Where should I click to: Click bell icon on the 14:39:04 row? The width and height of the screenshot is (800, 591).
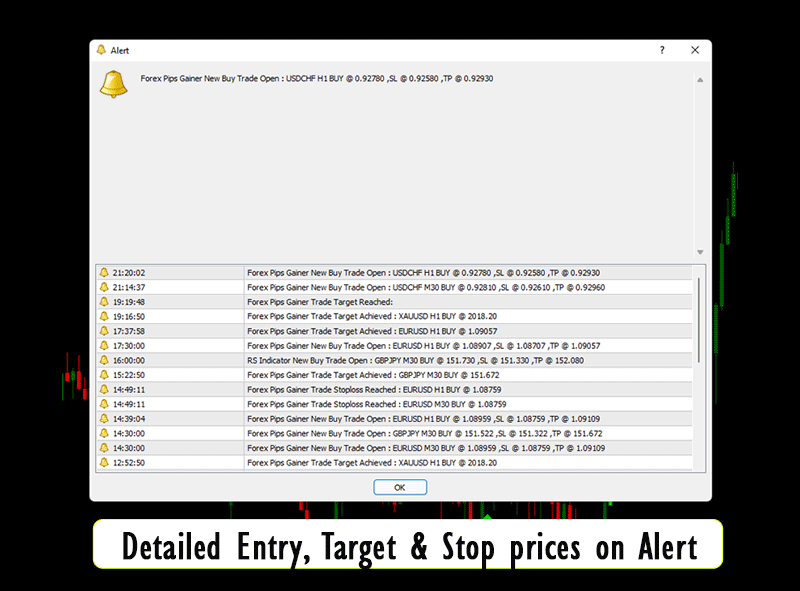point(104,419)
